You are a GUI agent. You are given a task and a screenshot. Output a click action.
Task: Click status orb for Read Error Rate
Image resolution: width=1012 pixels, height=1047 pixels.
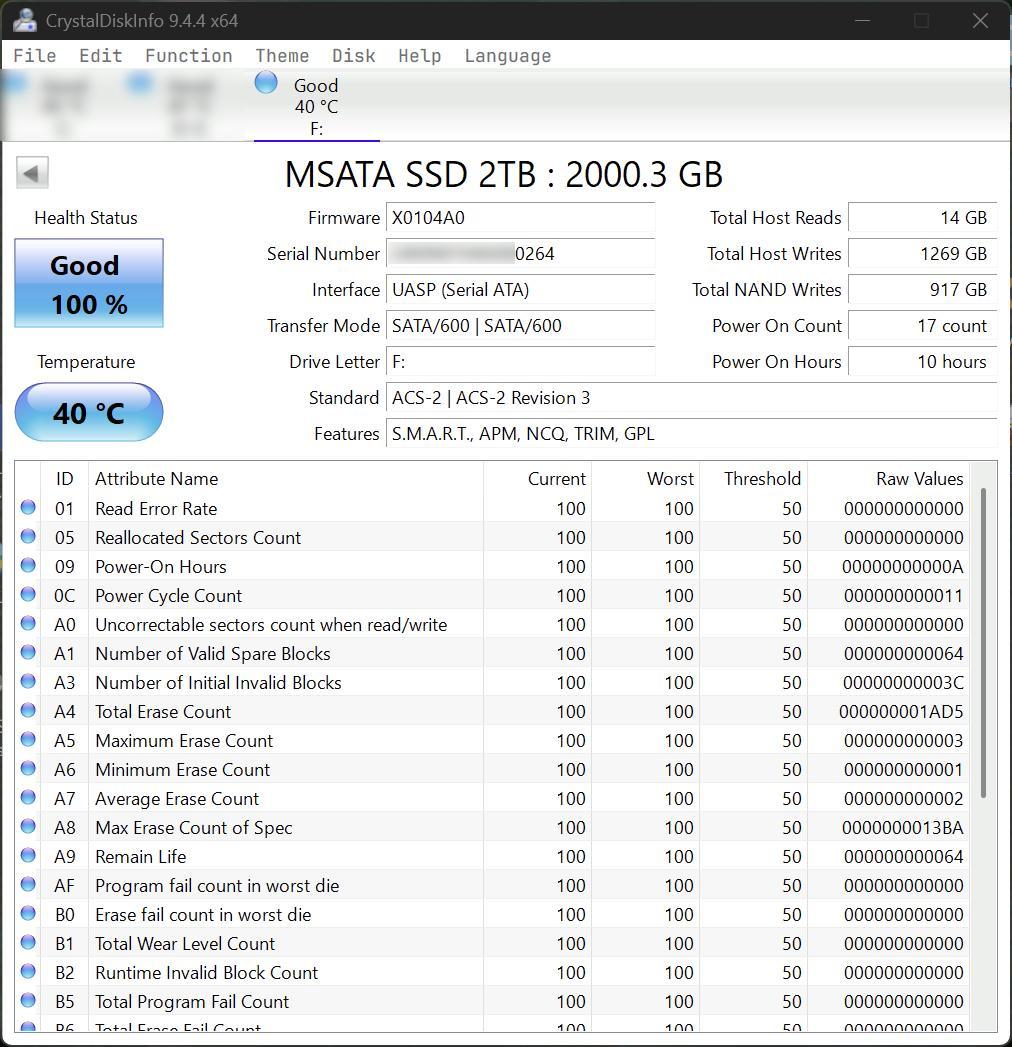coord(28,508)
